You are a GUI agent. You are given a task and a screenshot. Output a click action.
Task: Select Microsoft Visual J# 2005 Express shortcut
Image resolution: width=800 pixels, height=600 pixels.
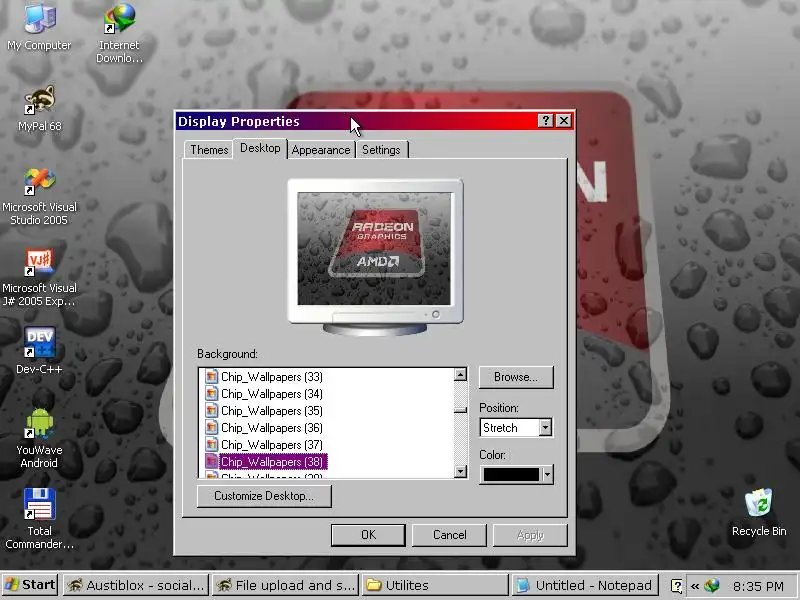point(39,277)
